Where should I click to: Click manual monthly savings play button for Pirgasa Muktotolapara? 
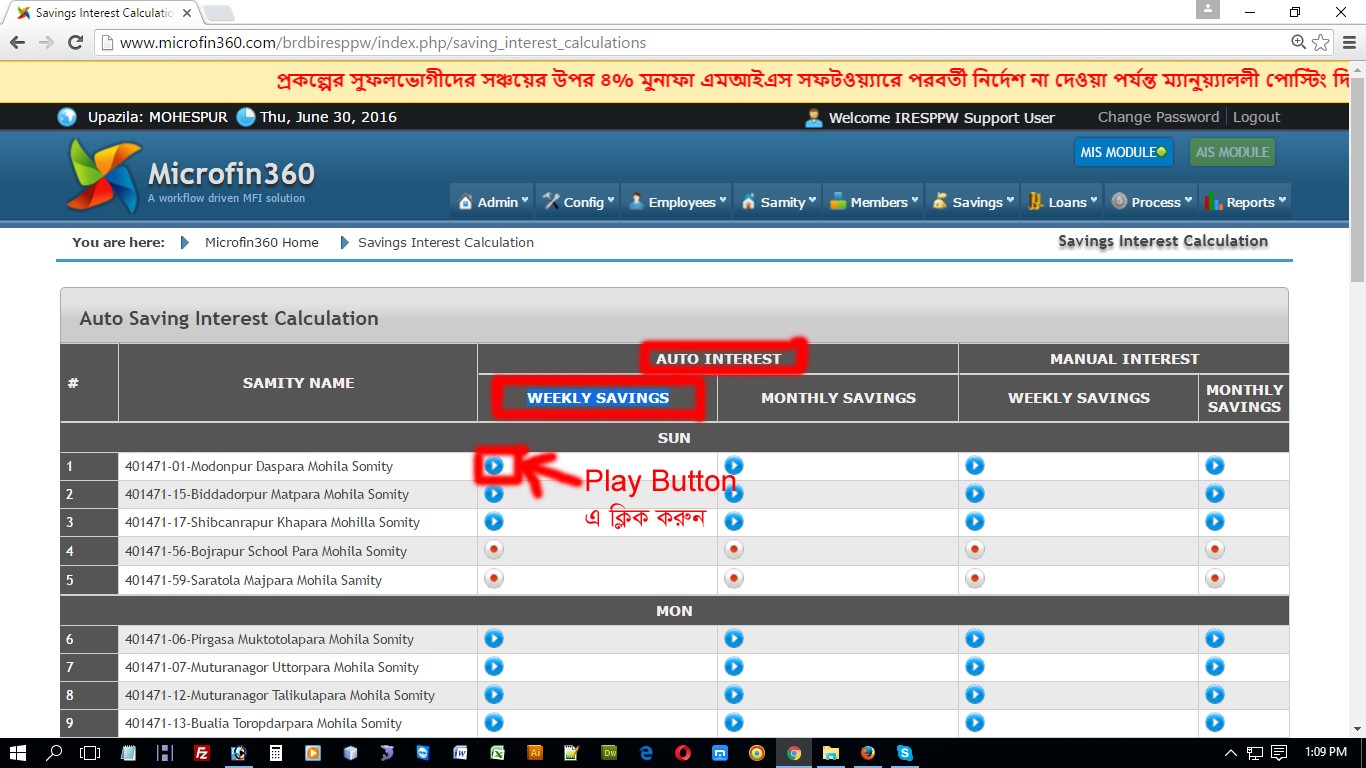pyautogui.click(x=1214, y=639)
